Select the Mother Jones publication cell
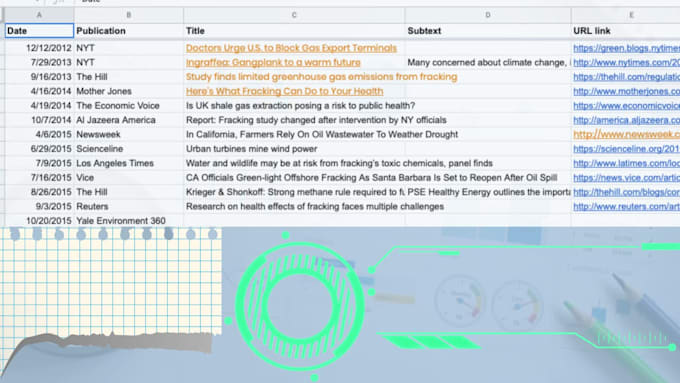 click(x=129, y=91)
